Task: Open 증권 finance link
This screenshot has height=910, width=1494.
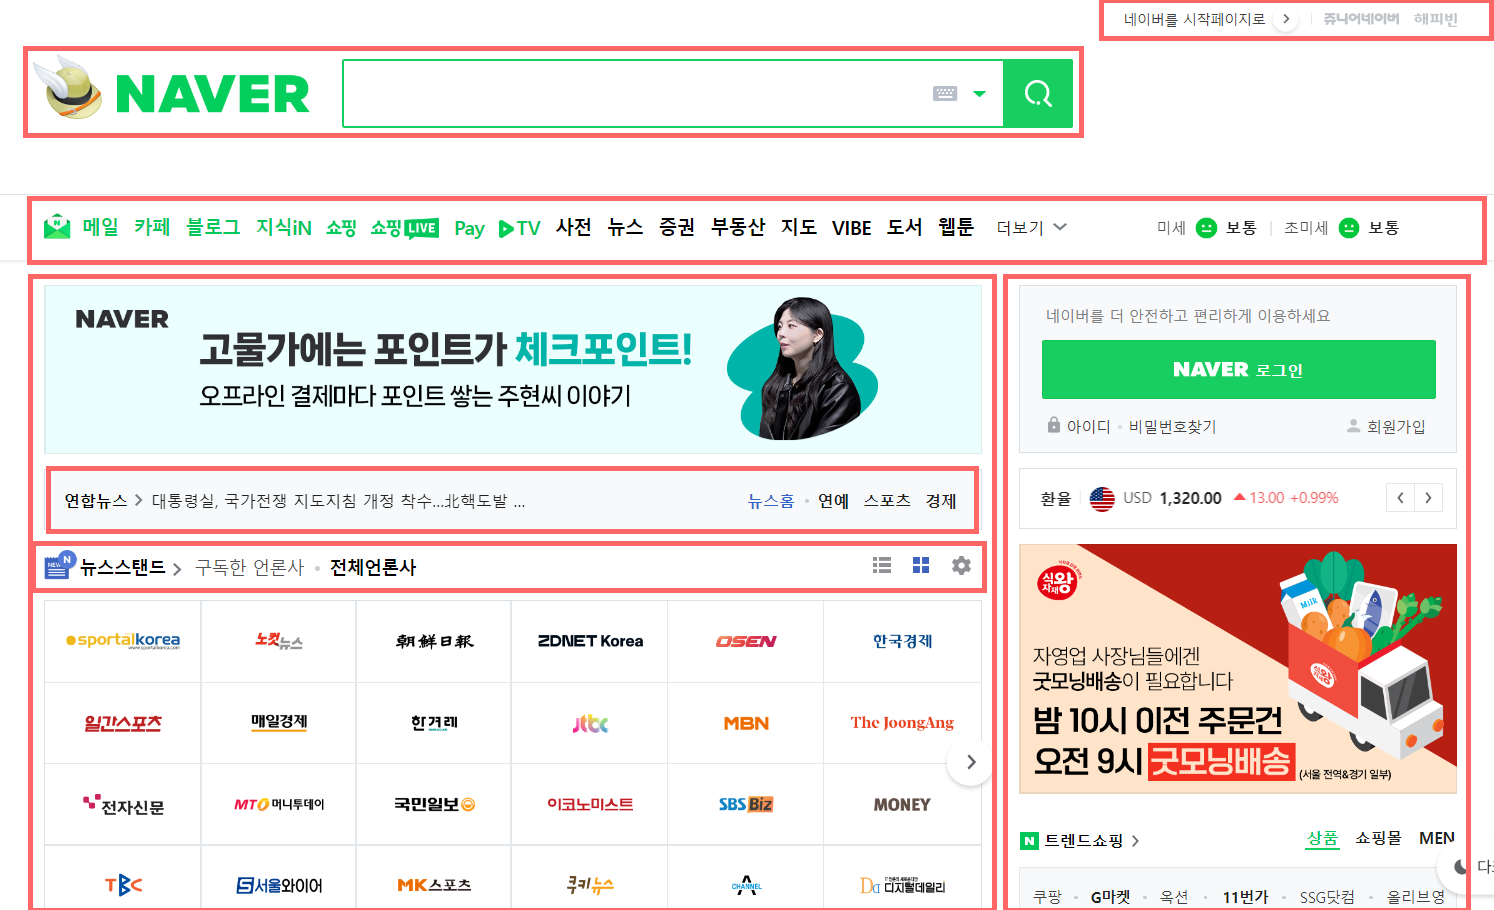Action: (677, 227)
